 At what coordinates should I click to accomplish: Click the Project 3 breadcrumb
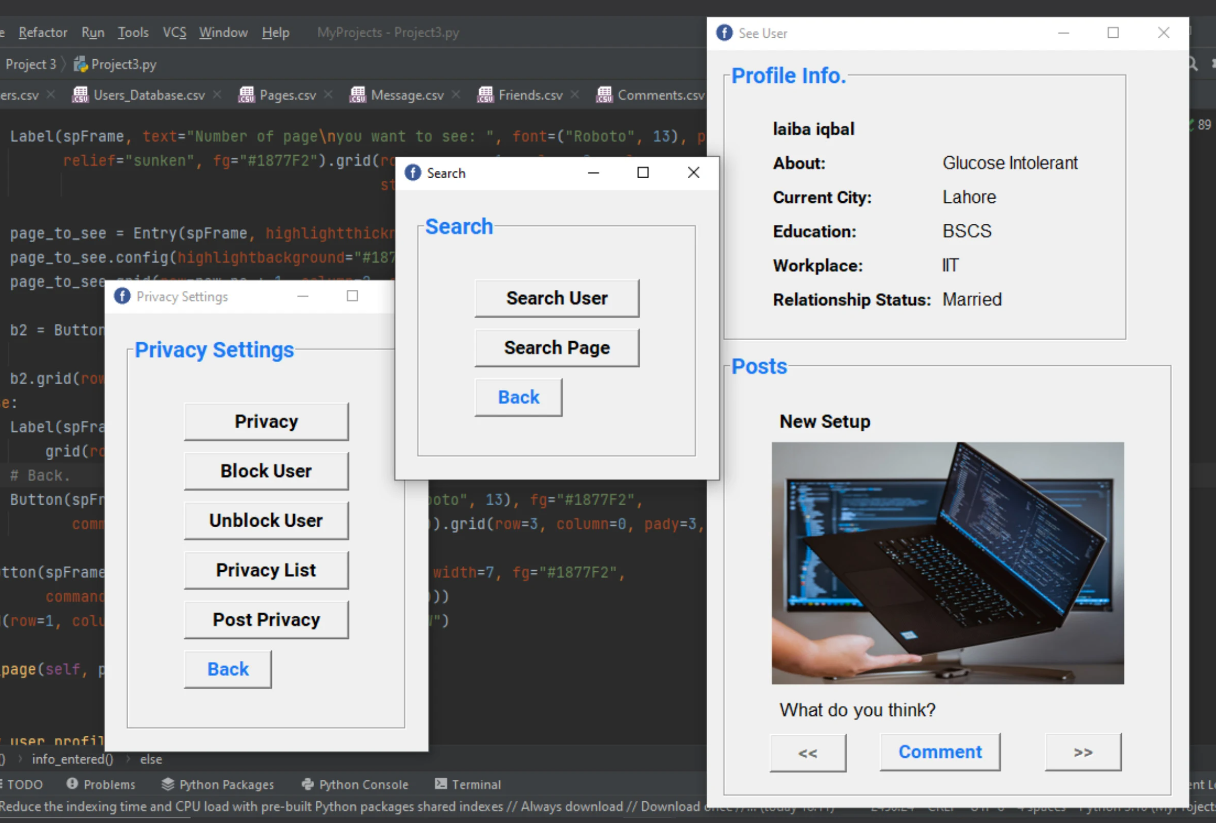coord(31,64)
